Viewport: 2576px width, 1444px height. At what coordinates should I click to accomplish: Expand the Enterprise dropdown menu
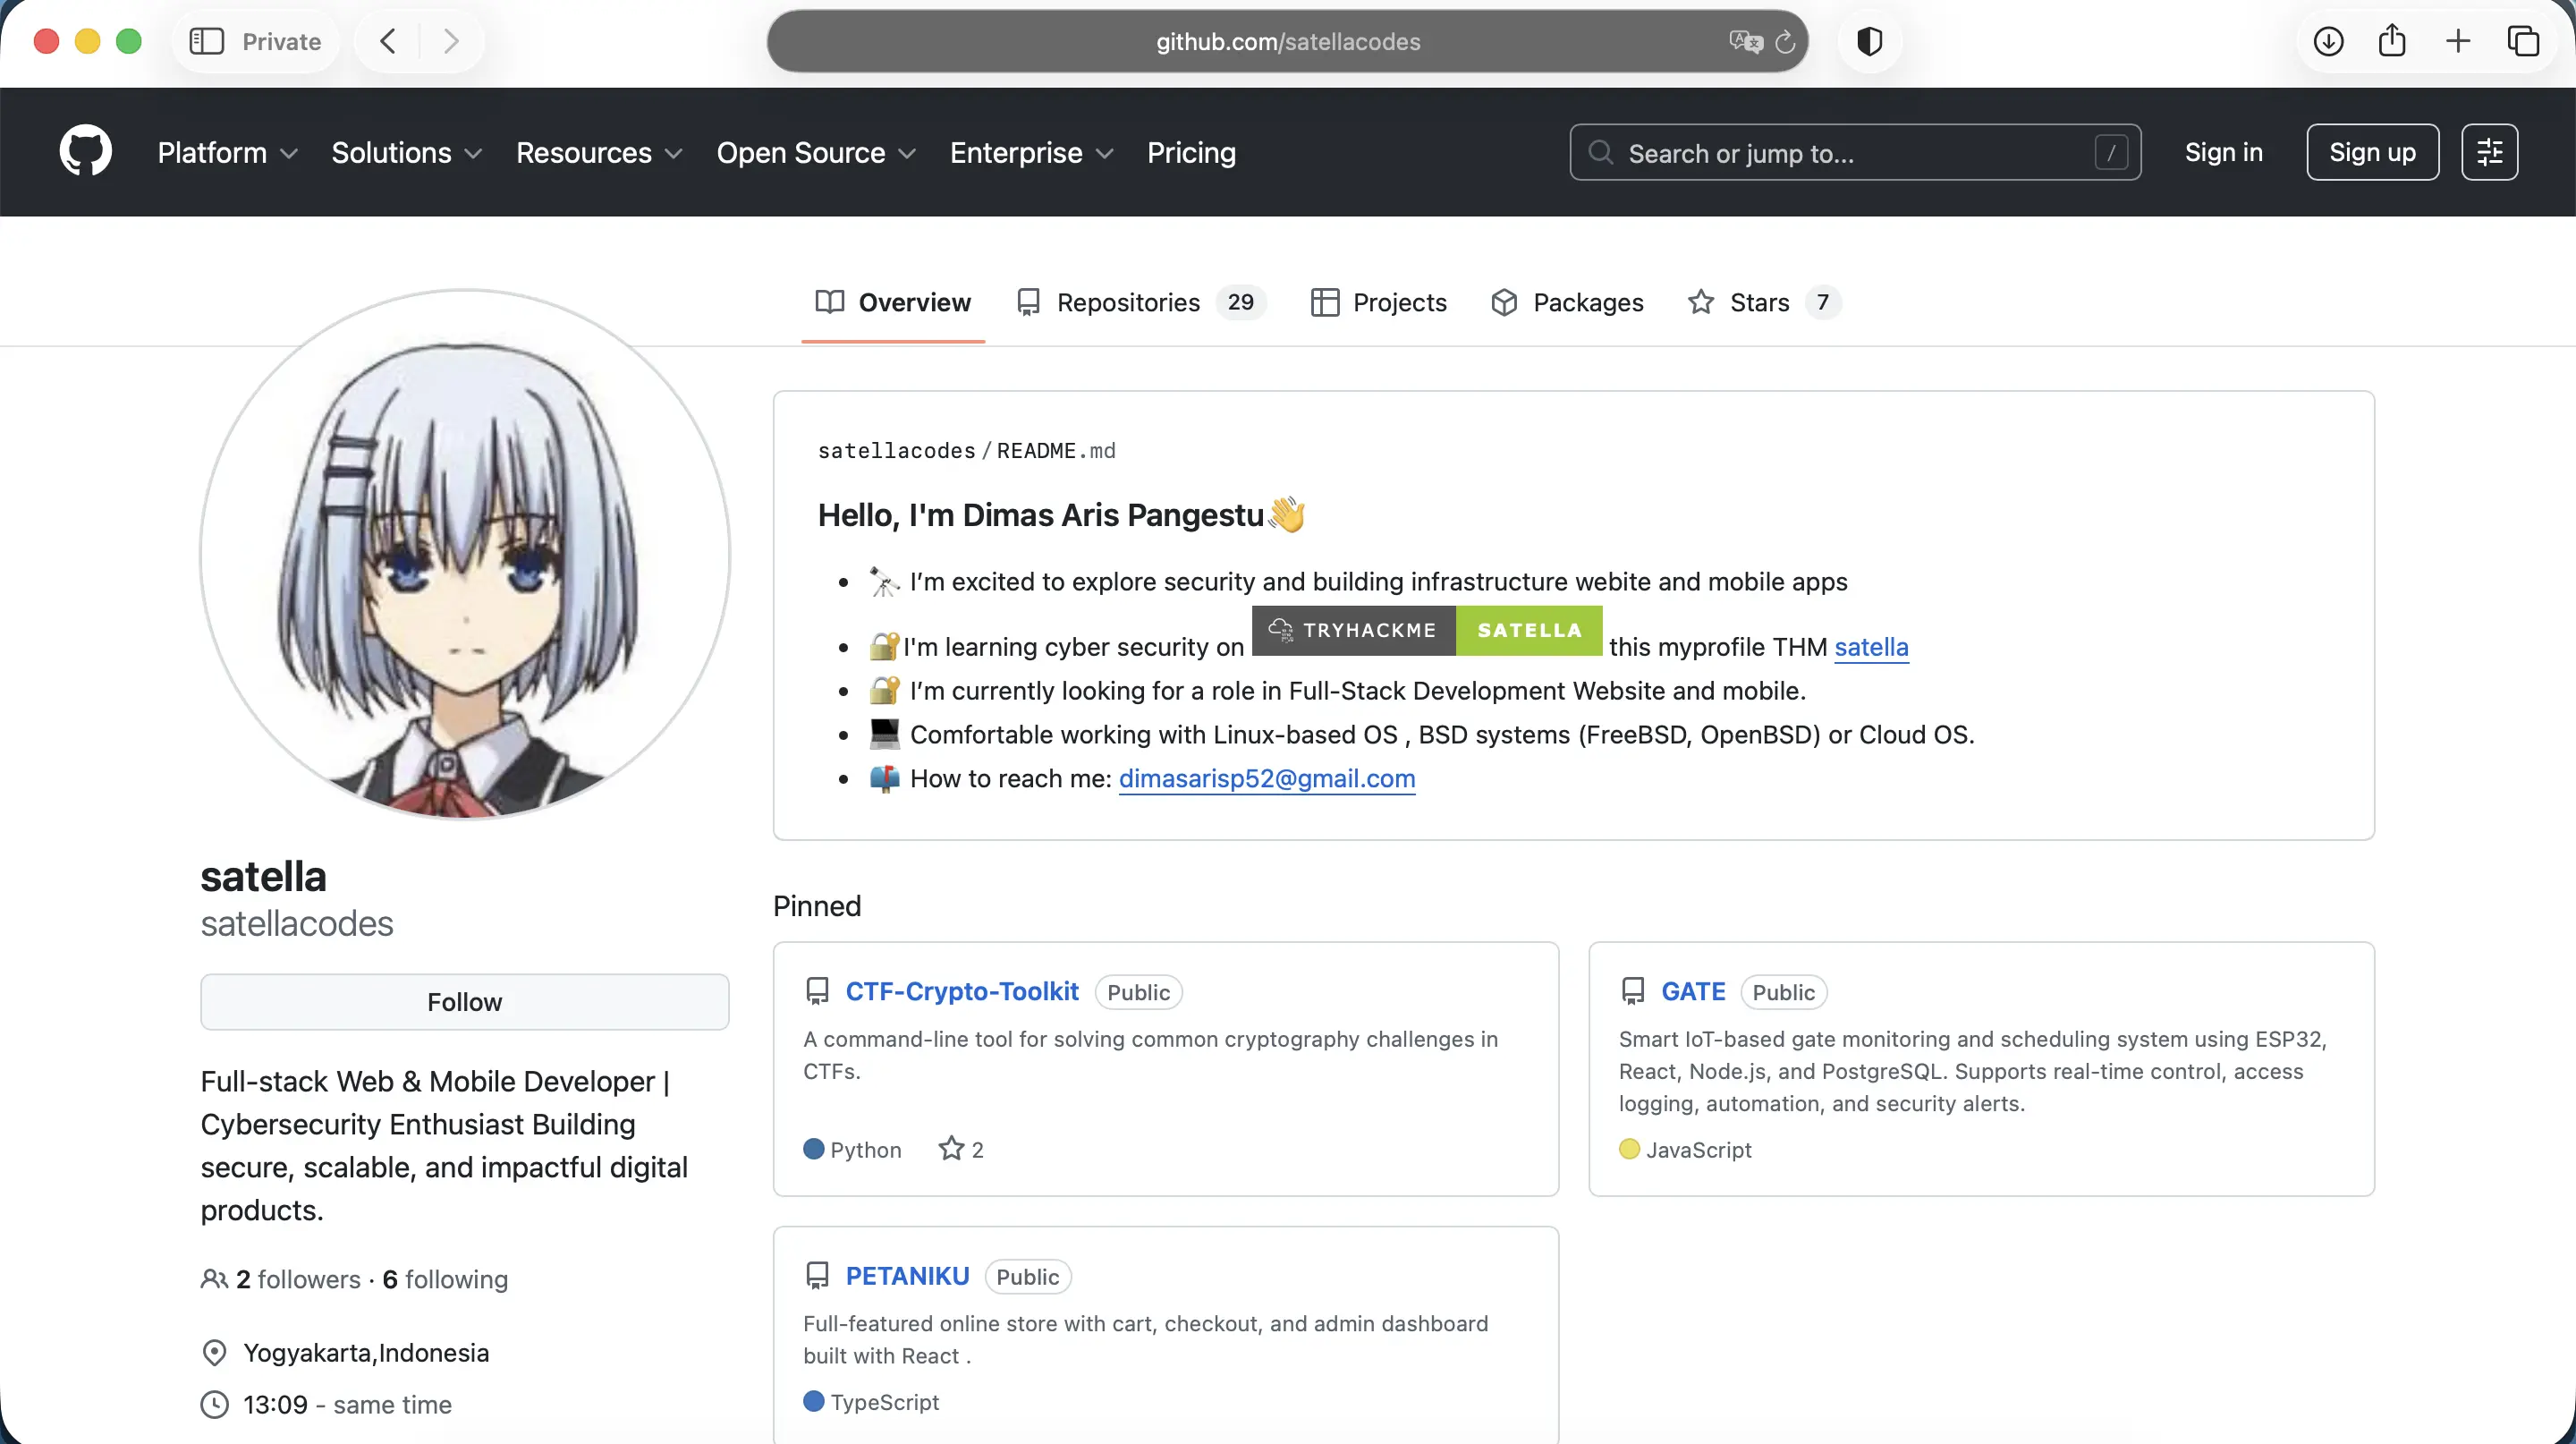tap(1030, 152)
